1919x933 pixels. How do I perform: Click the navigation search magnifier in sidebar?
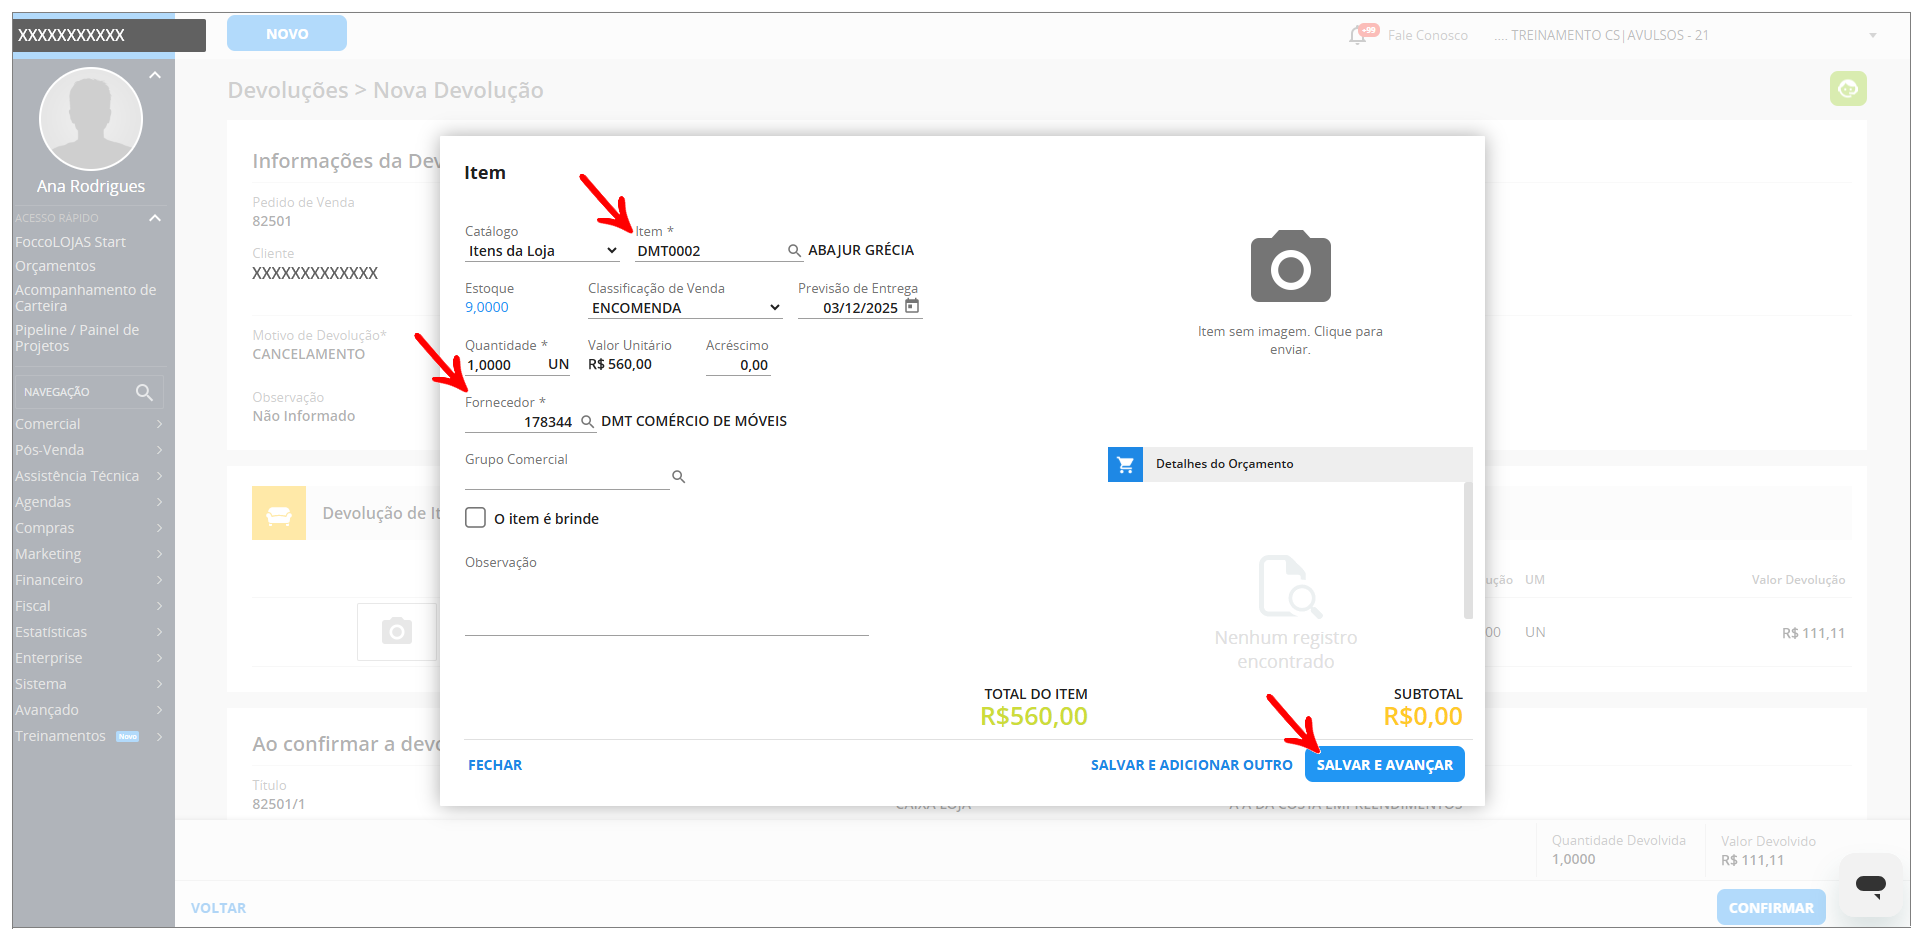point(144,392)
